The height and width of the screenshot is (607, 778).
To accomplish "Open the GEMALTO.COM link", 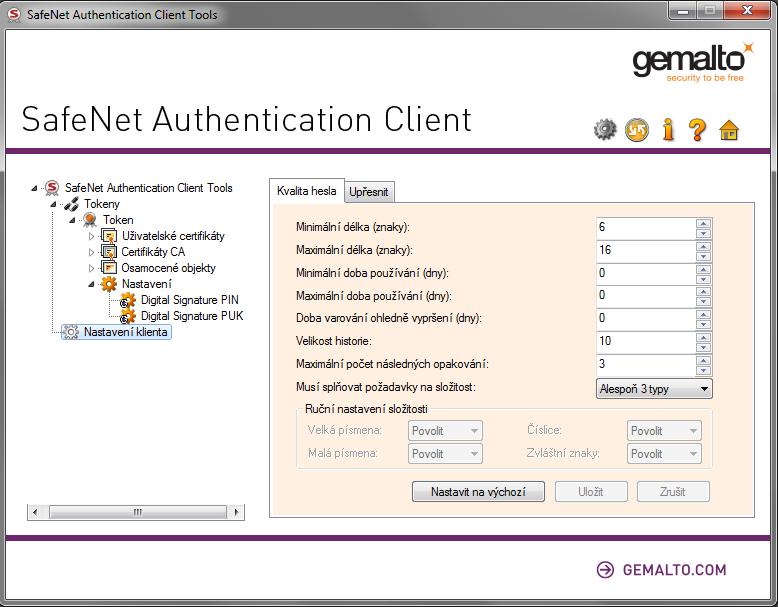I will coord(674,570).
